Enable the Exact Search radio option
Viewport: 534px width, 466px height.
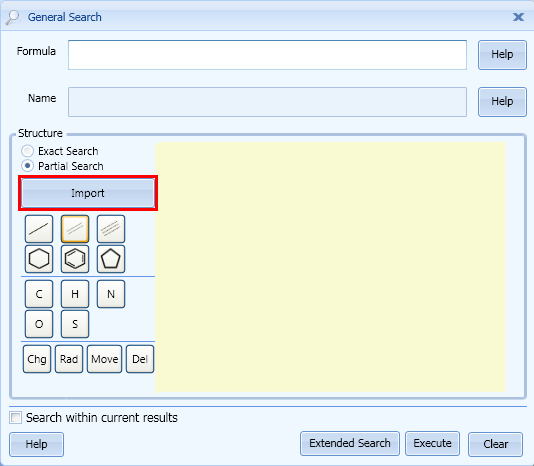coord(27,151)
